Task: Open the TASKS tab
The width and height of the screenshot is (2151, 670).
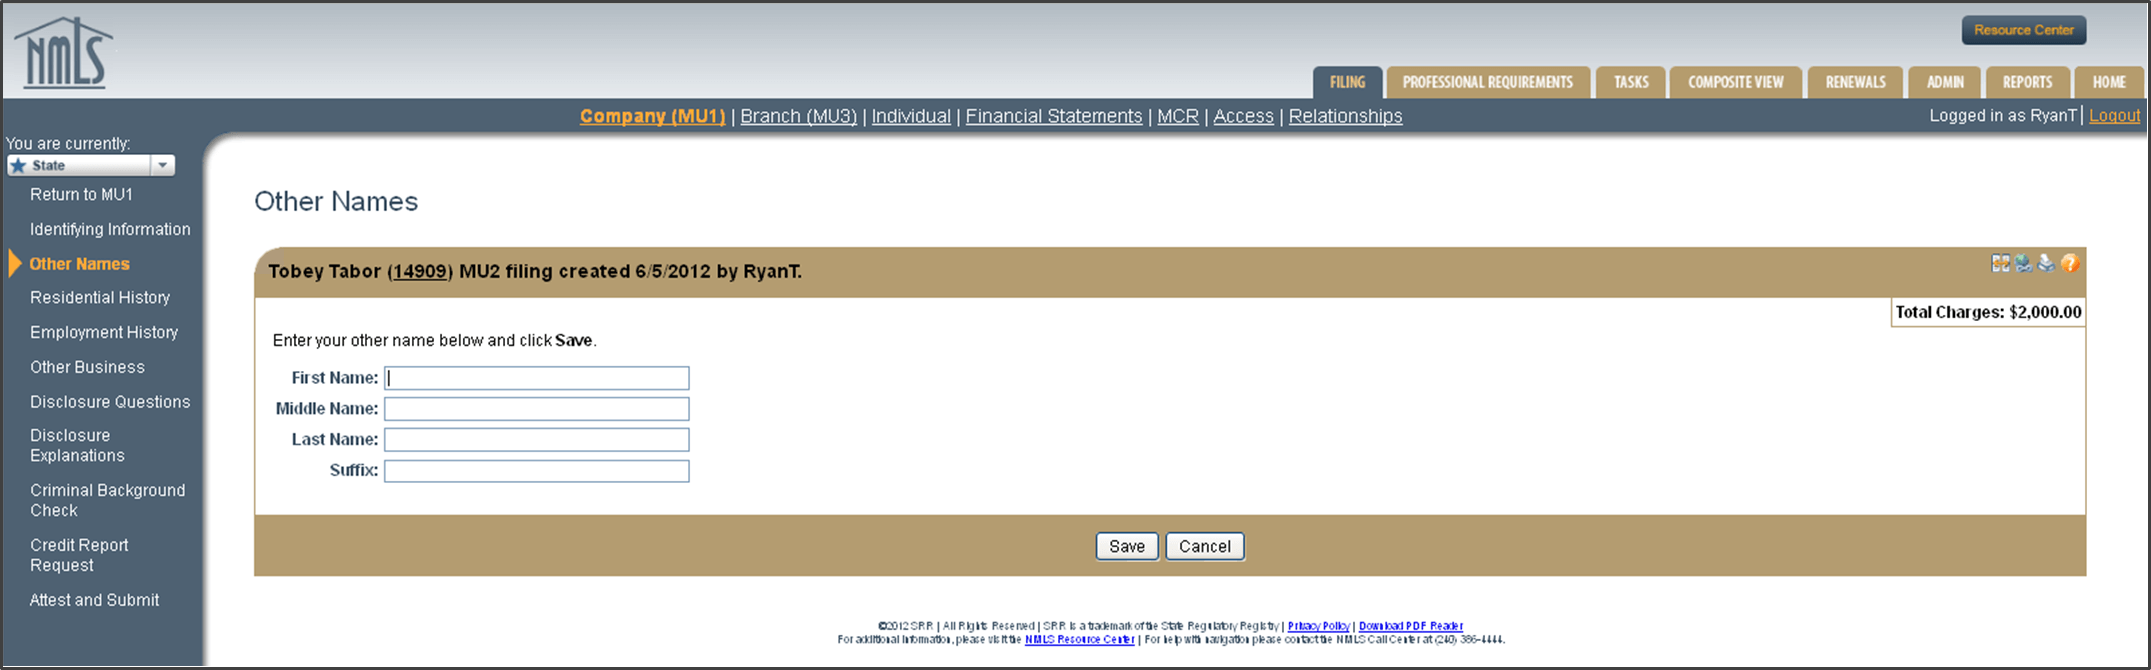Action: 1631,82
